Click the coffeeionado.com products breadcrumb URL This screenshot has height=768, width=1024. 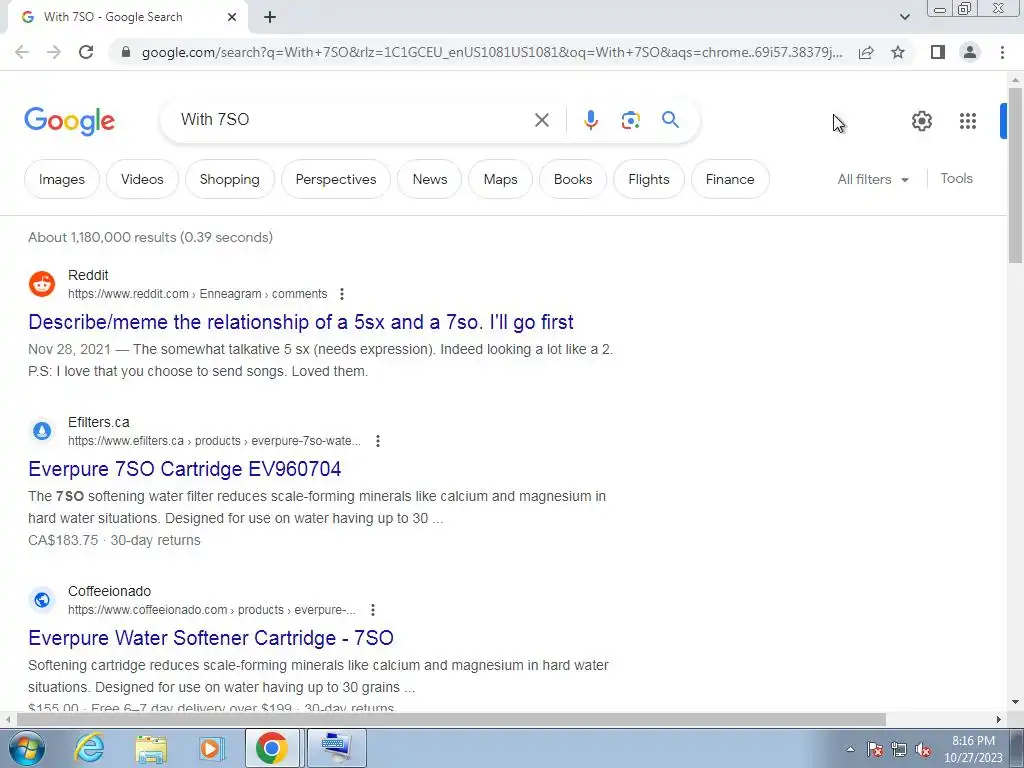tap(212, 610)
